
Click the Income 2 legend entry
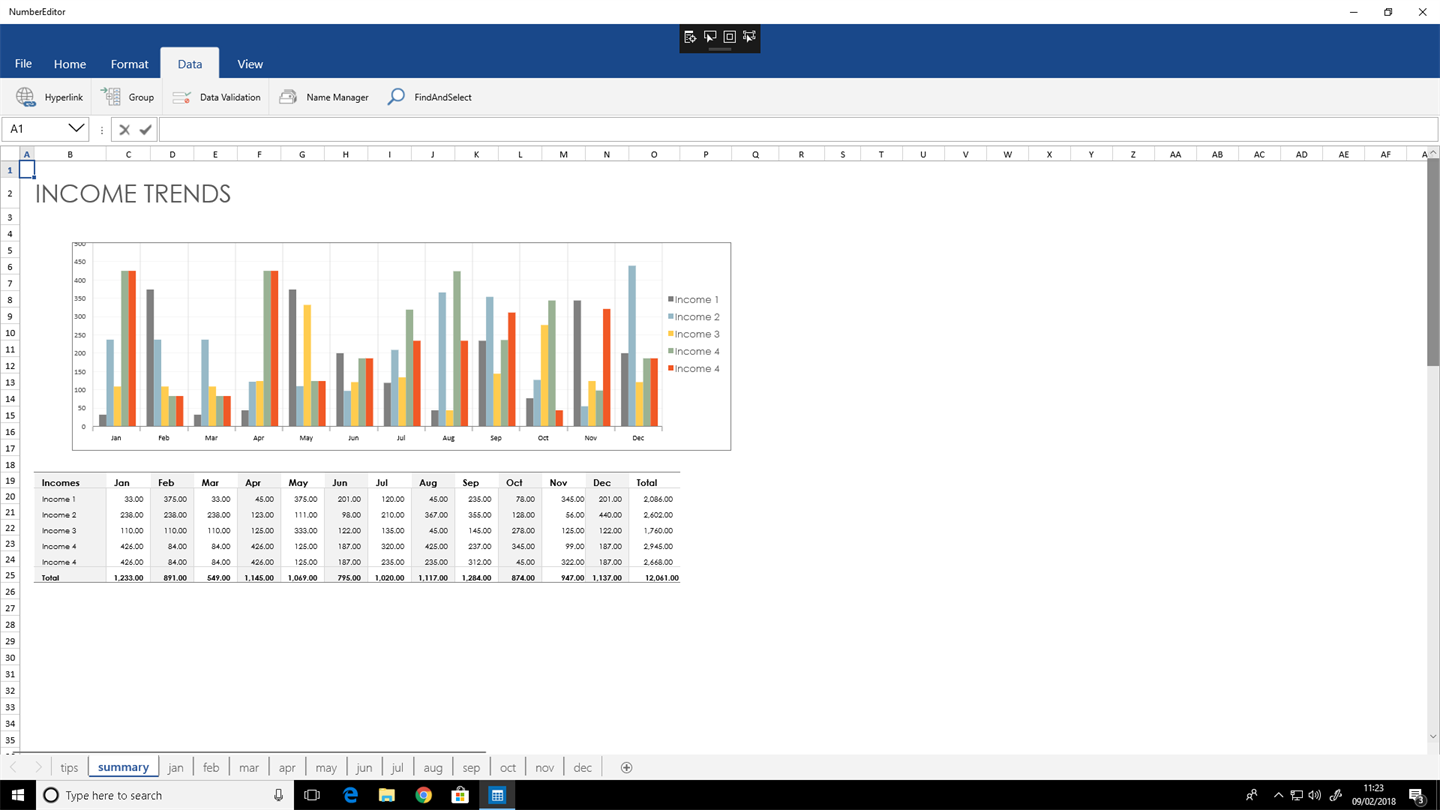click(694, 317)
